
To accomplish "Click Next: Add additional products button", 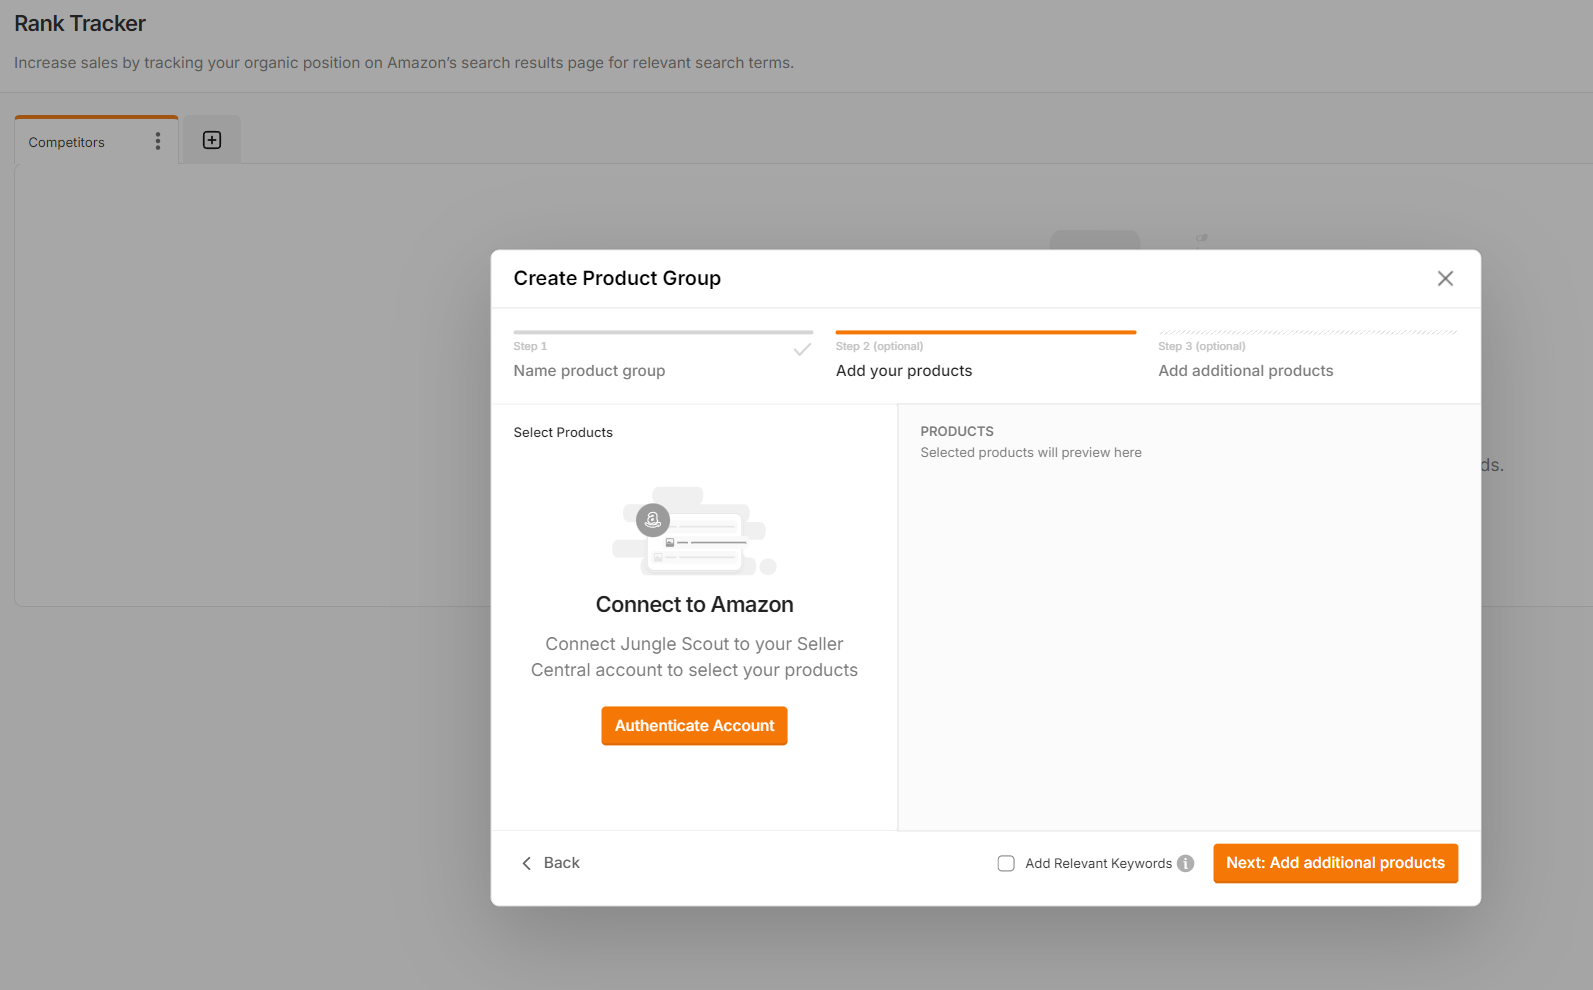I will 1335,863.
